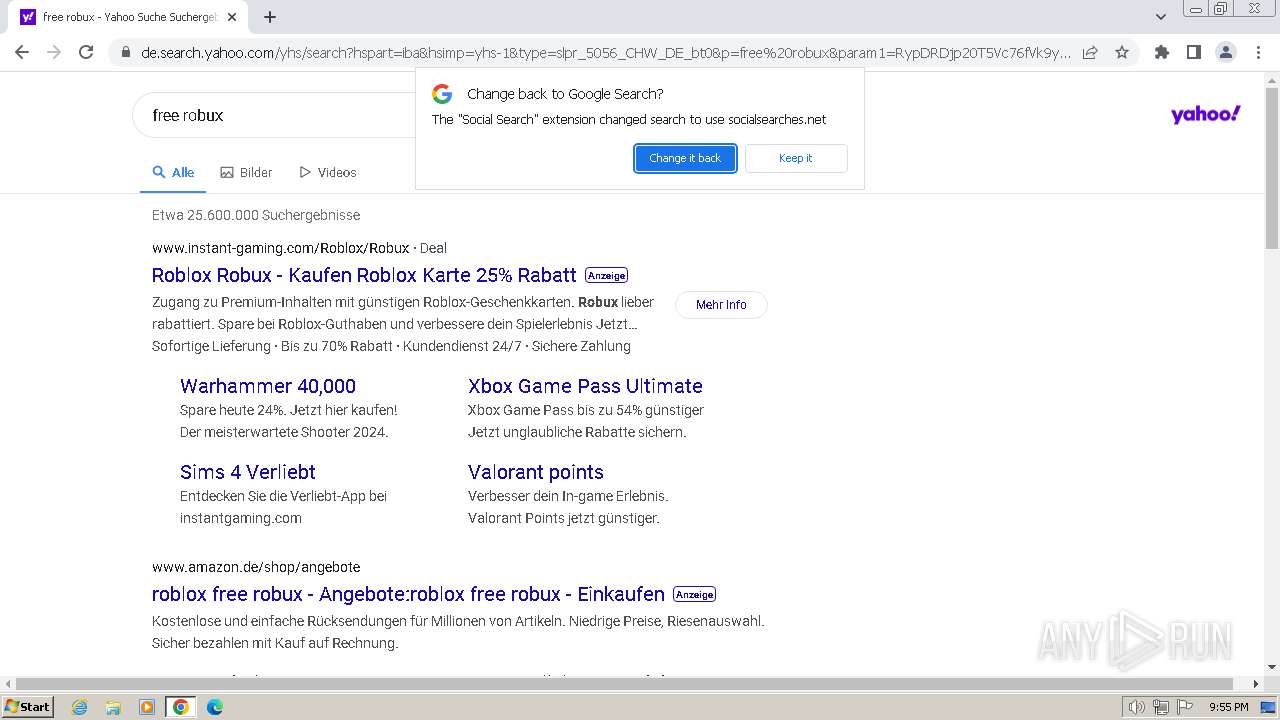Click the Yahoo logo

tap(1205, 114)
